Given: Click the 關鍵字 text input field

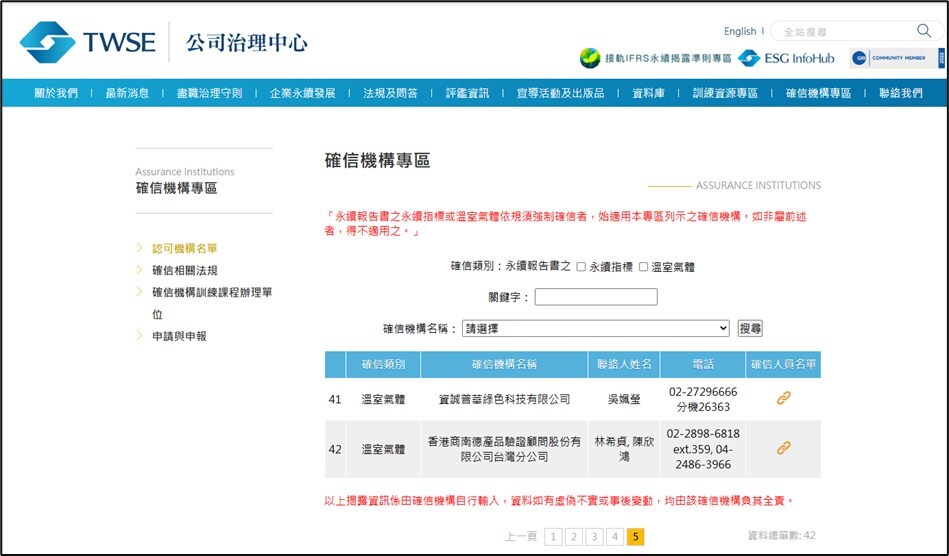Looking at the screenshot, I should (x=596, y=297).
